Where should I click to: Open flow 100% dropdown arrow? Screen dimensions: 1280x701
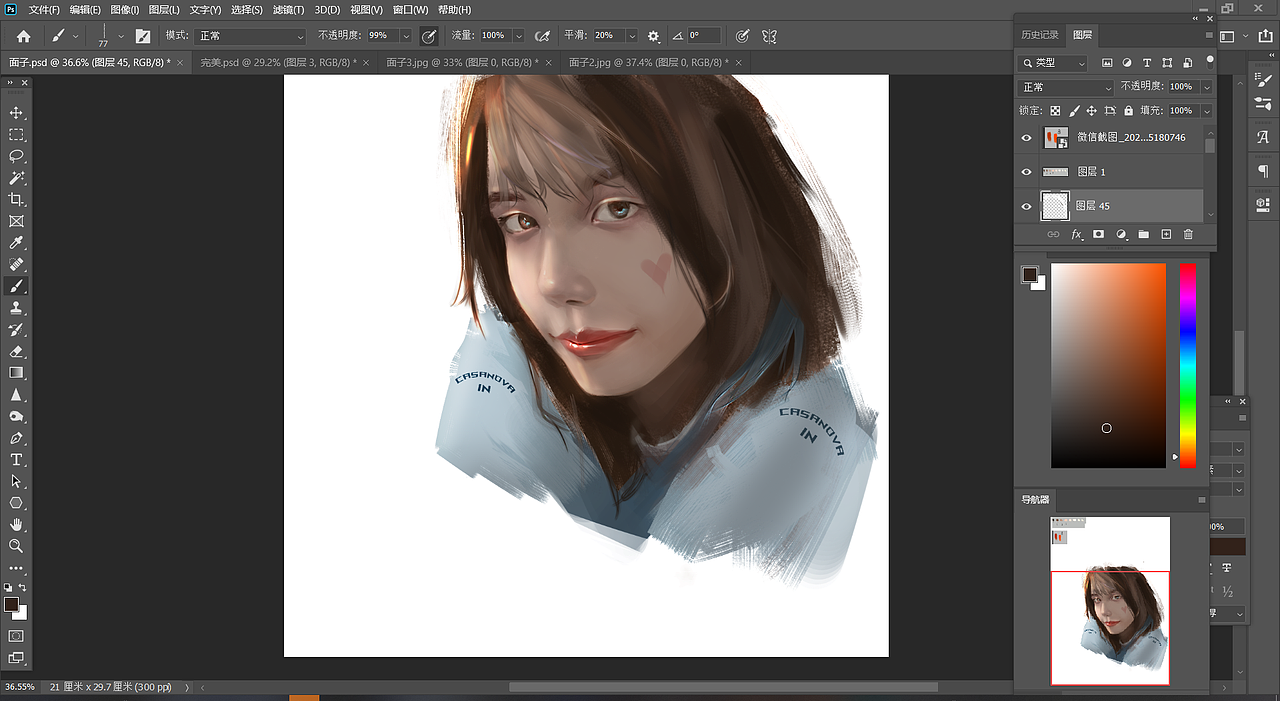[519, 36]
